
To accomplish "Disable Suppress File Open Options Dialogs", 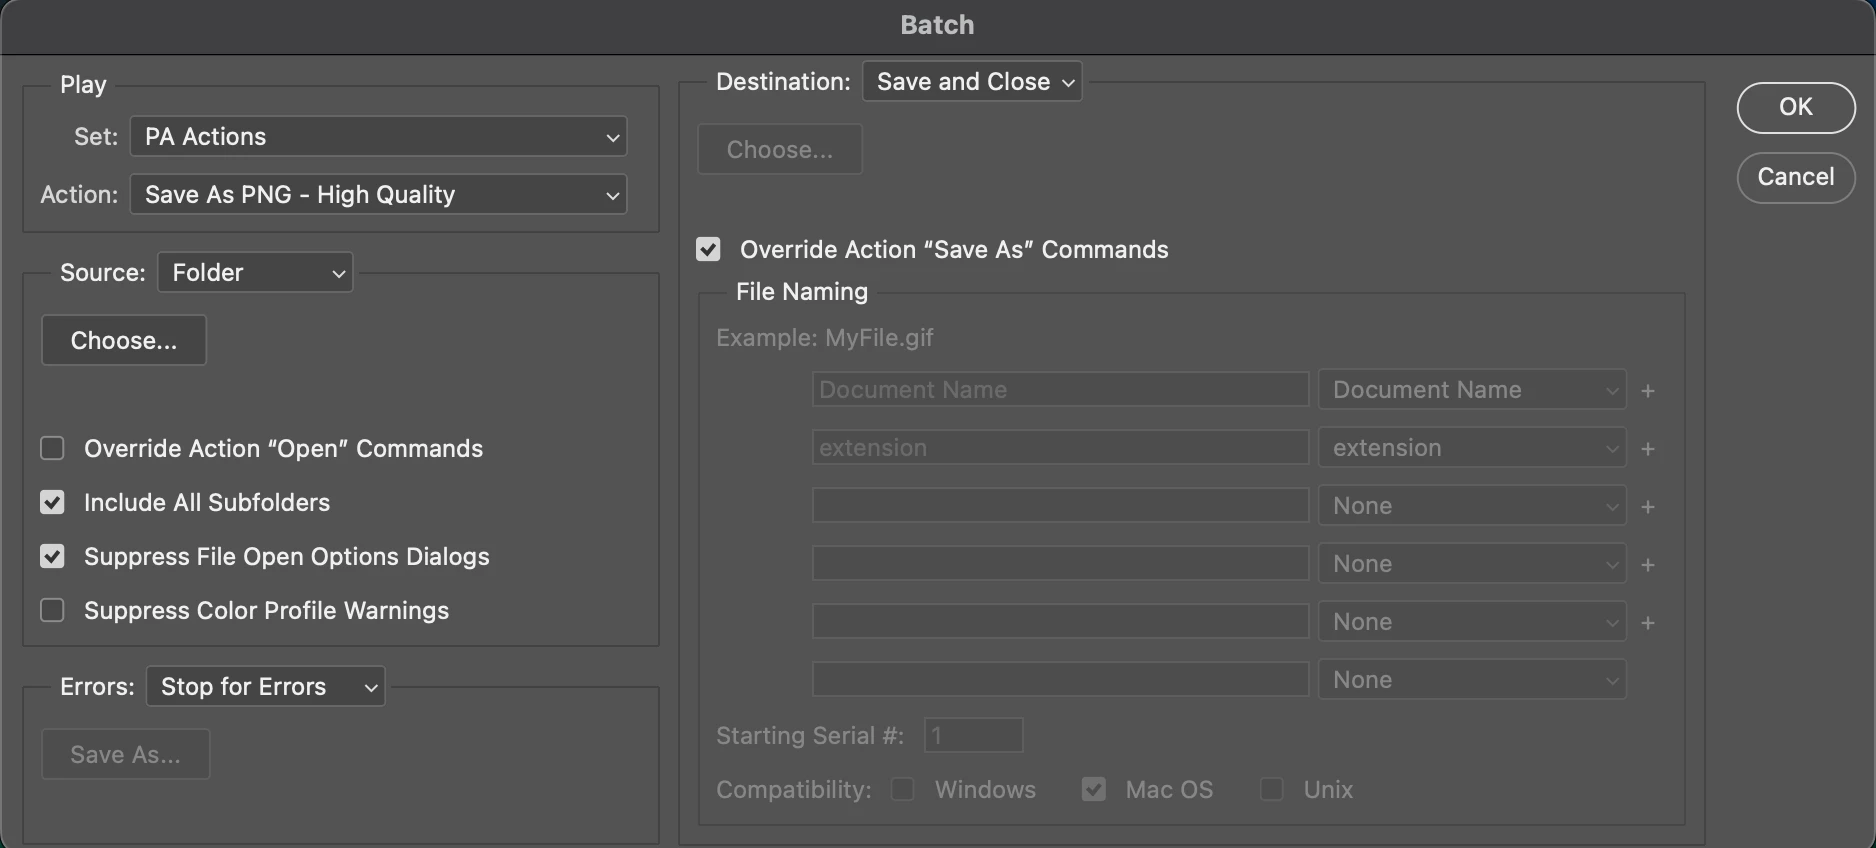I will [52, 556].
